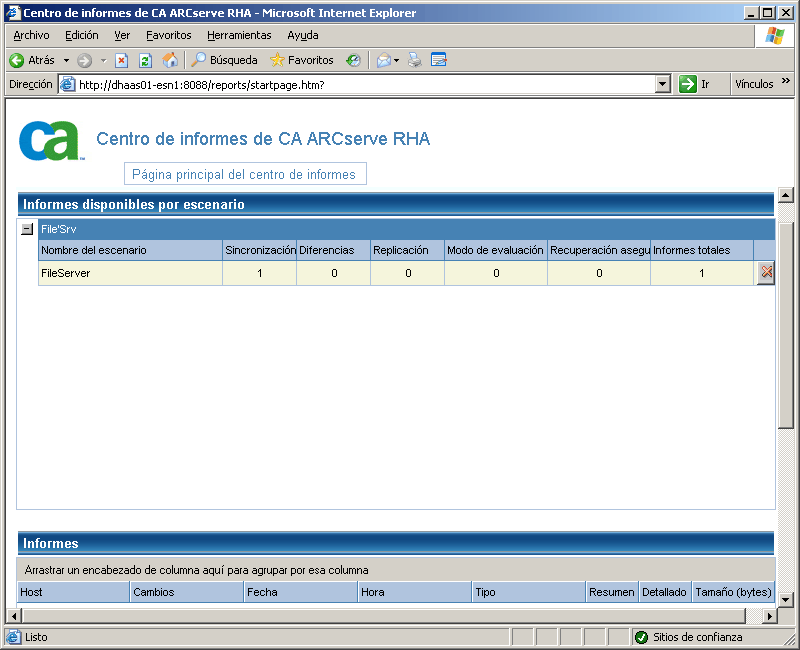Delete the FileServer report with the red X
The height and width of the screenshot is (650, 800).
pos(764,272)
